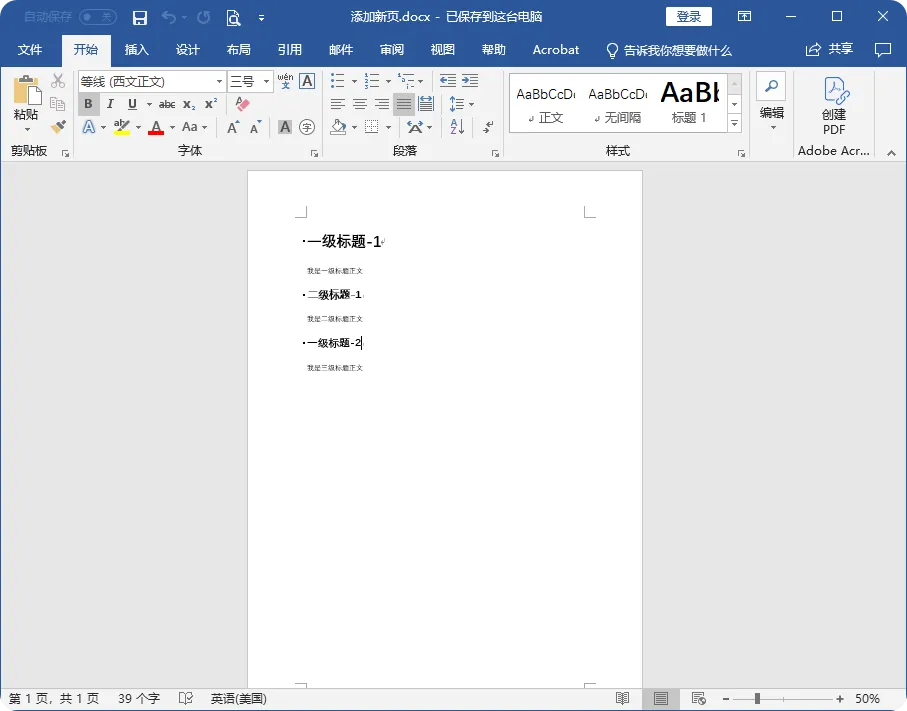Toggle Subscript formatting
This screenshot has width=907, height=711.
(189, 104)
